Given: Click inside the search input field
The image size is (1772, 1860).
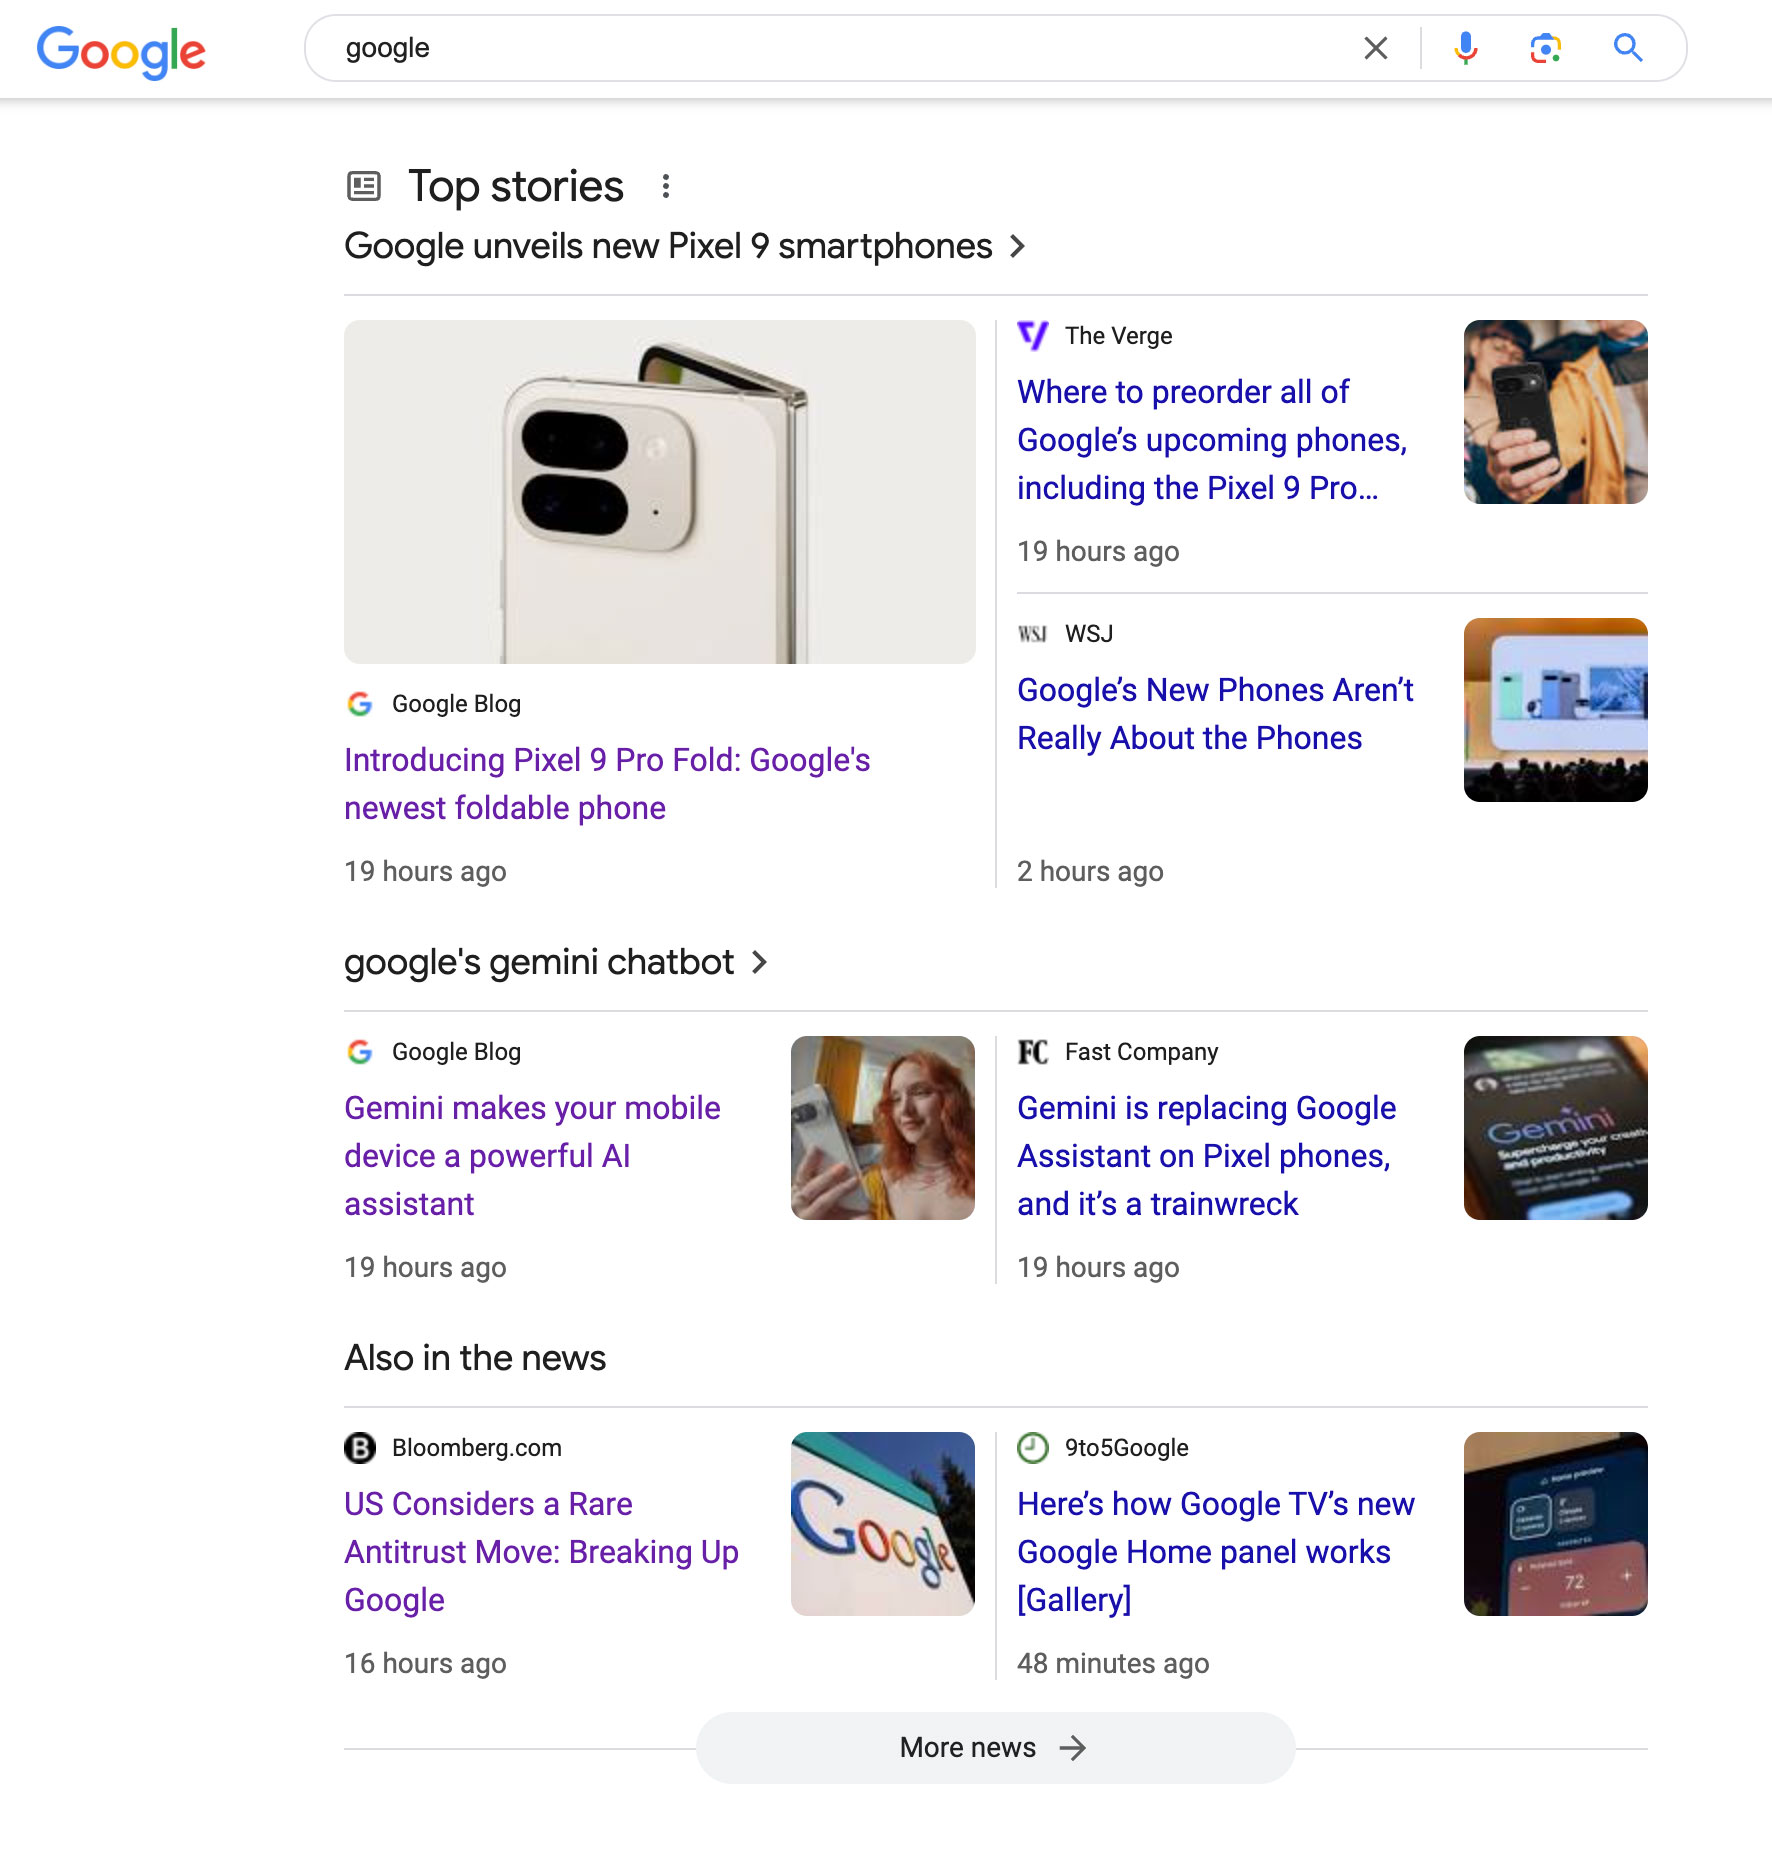Looking at the screenshot, I should point(800,48).
